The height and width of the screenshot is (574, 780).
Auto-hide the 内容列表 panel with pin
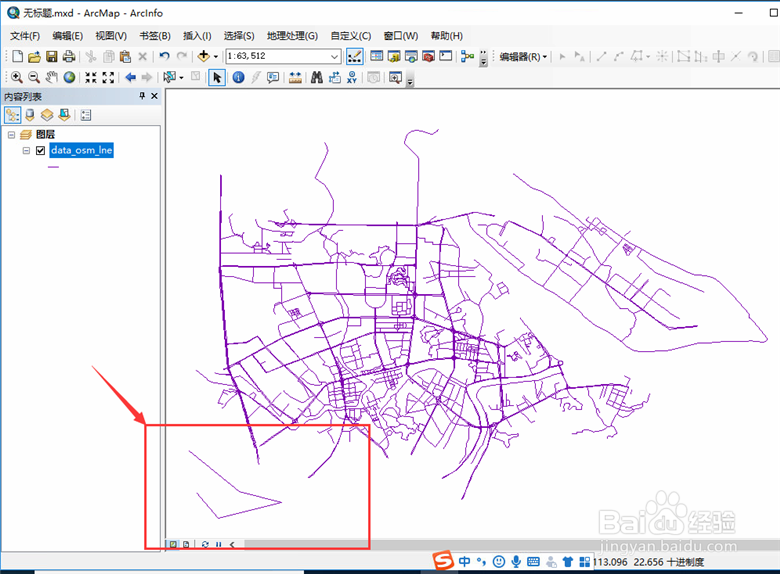142,96
